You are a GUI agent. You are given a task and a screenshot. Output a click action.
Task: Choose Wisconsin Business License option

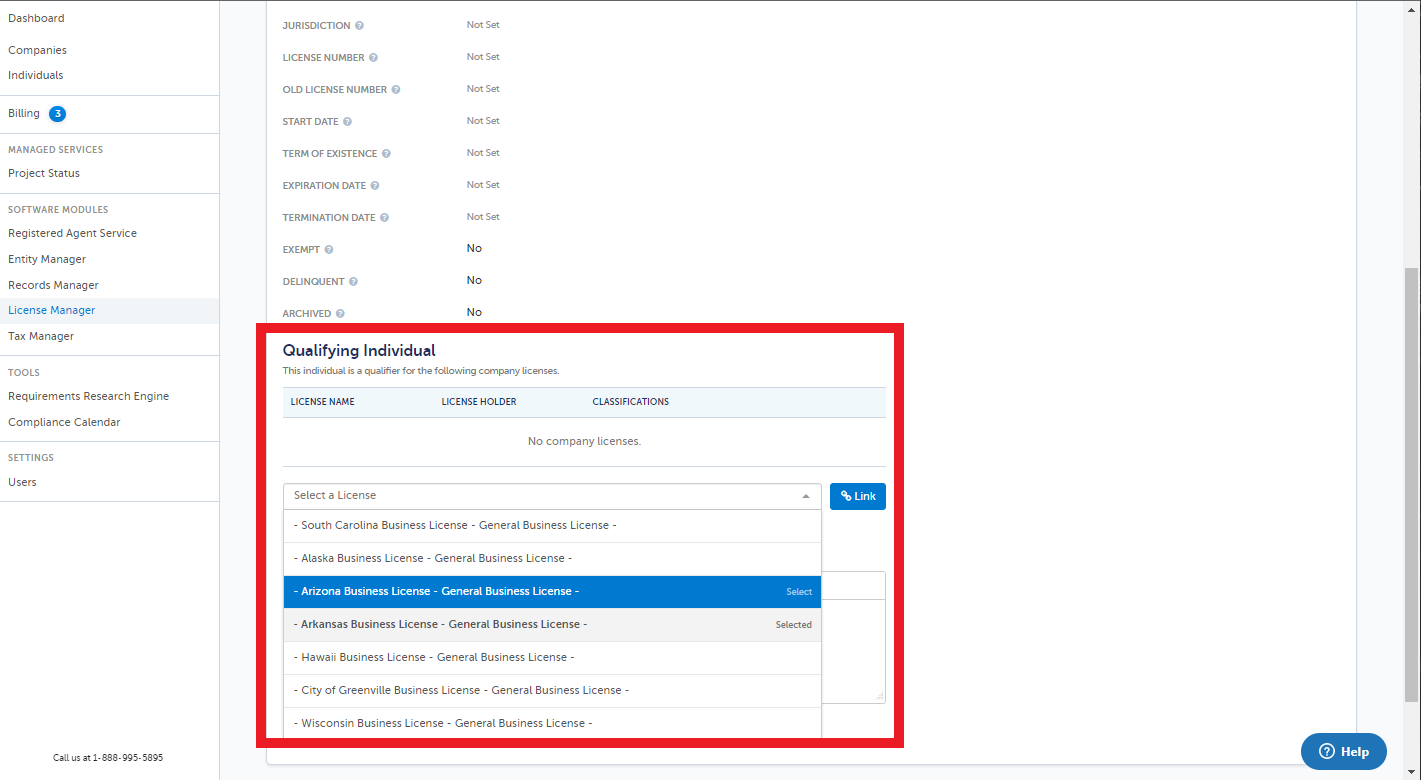pos(552,723)
